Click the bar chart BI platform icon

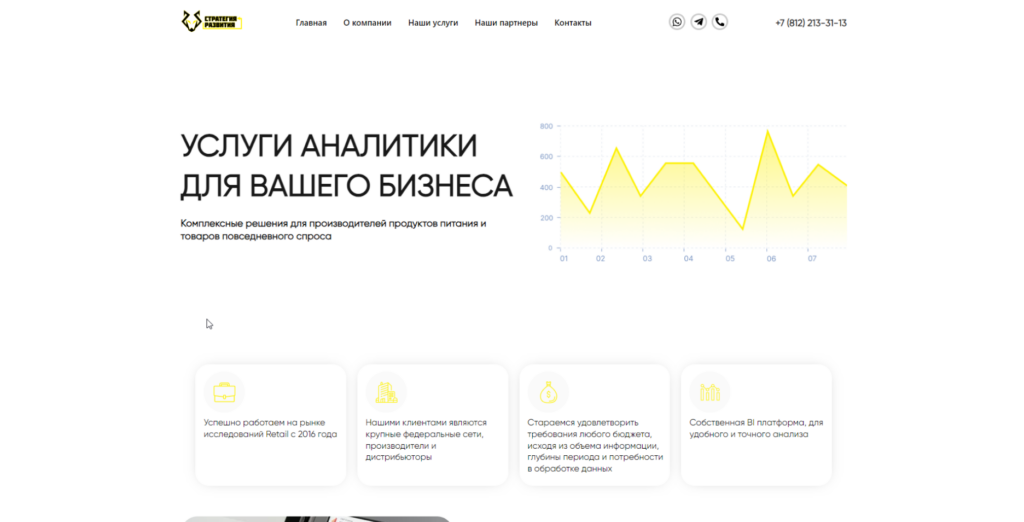[710, 392]
